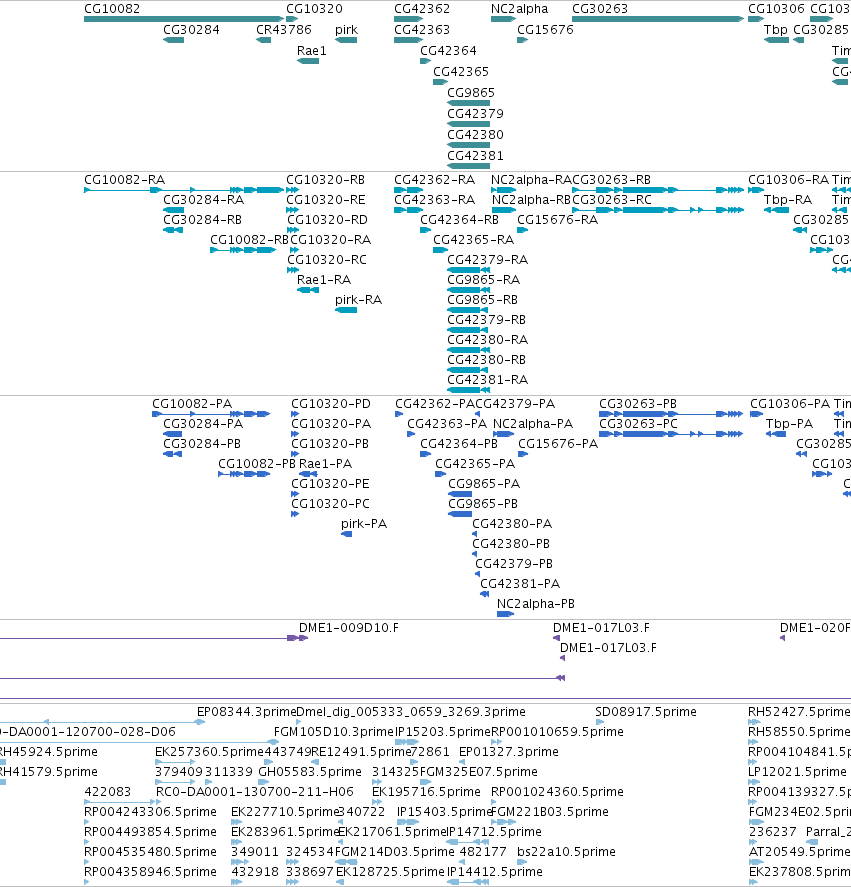Open EST RP004358946.5prime label

pos(151,872)
